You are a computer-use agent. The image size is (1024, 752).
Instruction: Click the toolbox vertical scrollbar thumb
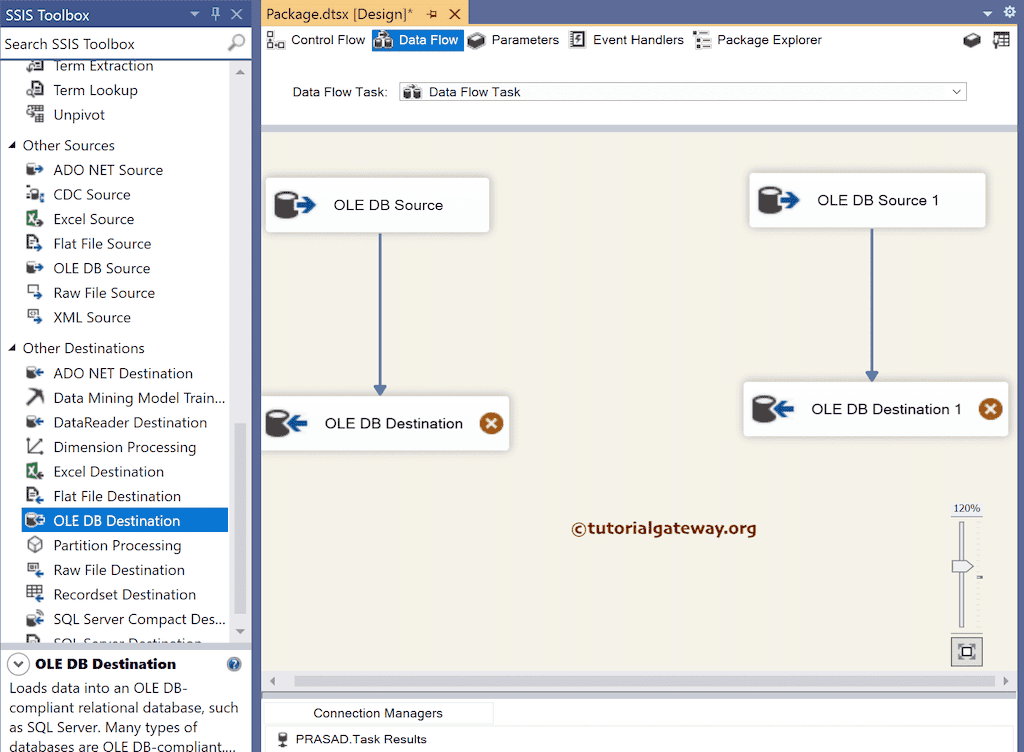point(240,518)
